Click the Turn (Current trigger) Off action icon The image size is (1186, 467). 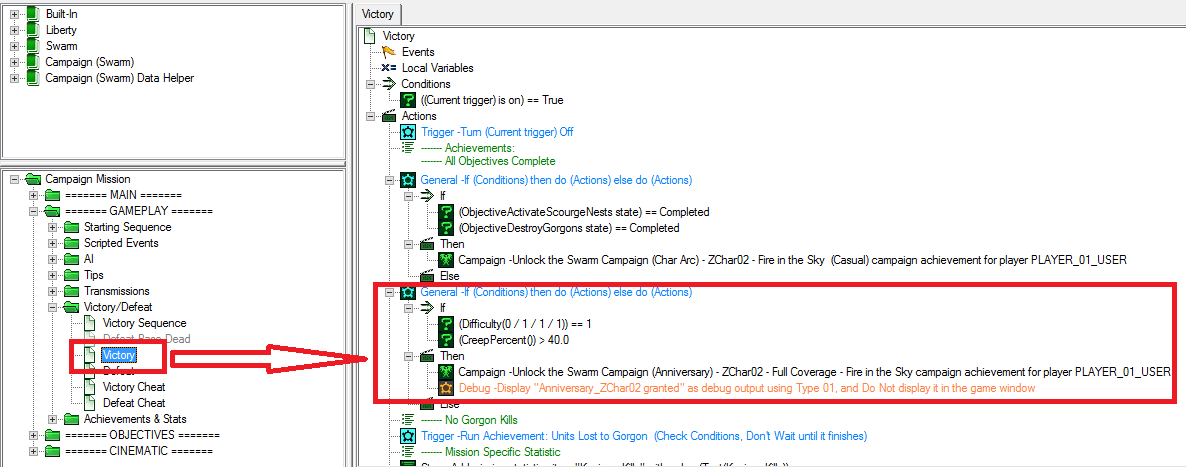coord(408,132)
